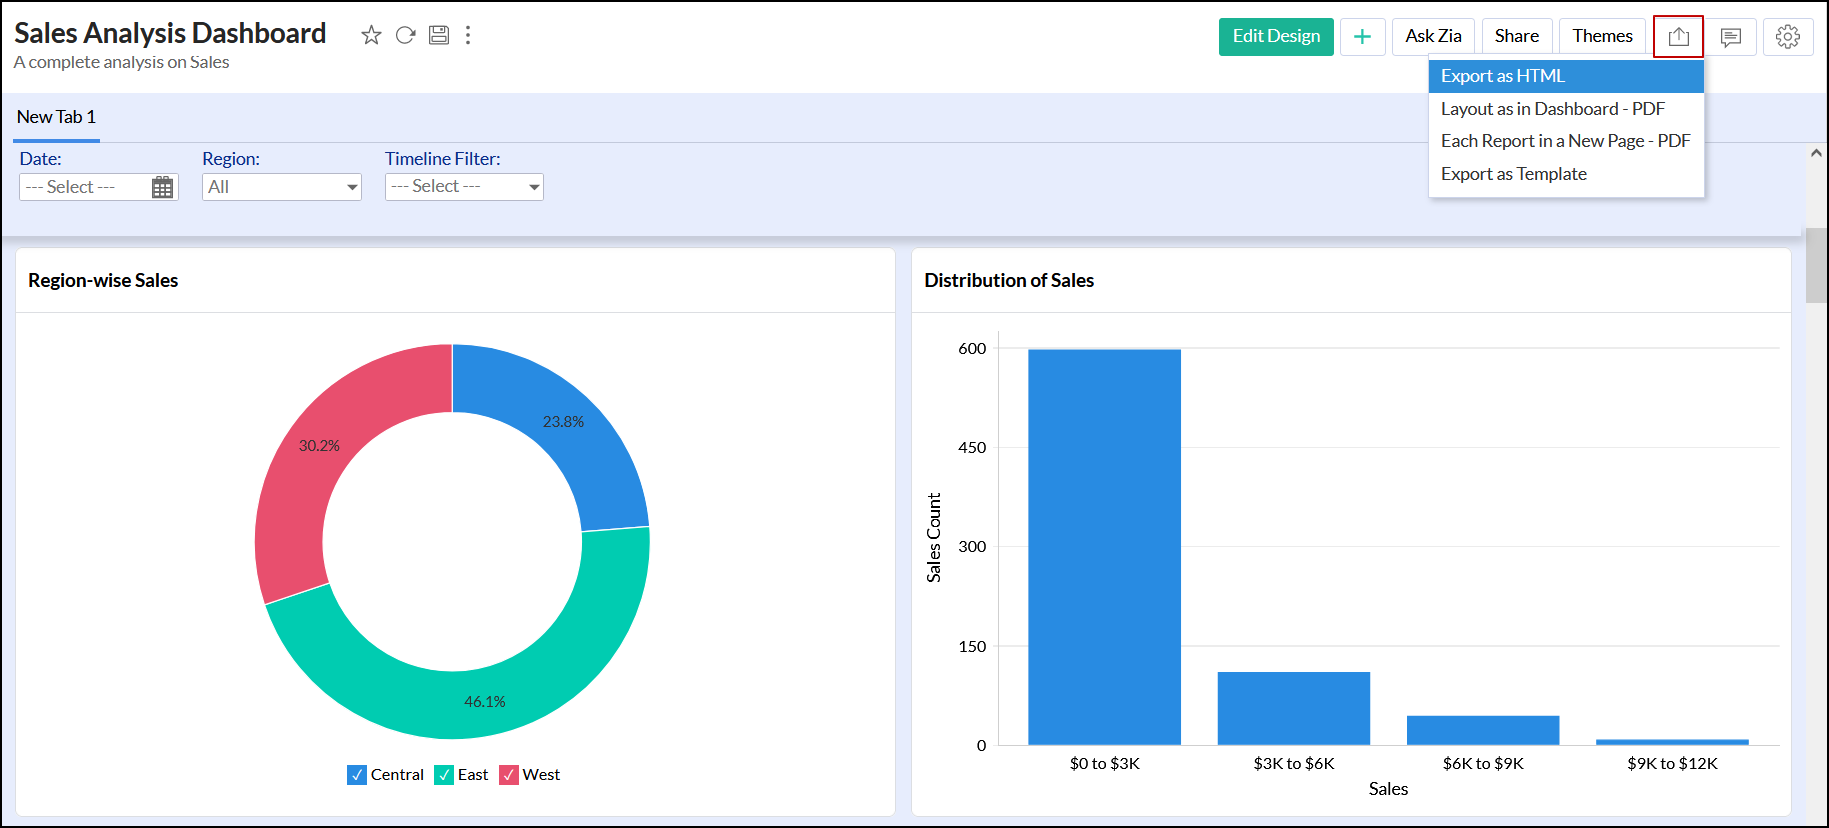Click the Ask Zia button
Viewport: 1829px width, 828px height.
1432,37
